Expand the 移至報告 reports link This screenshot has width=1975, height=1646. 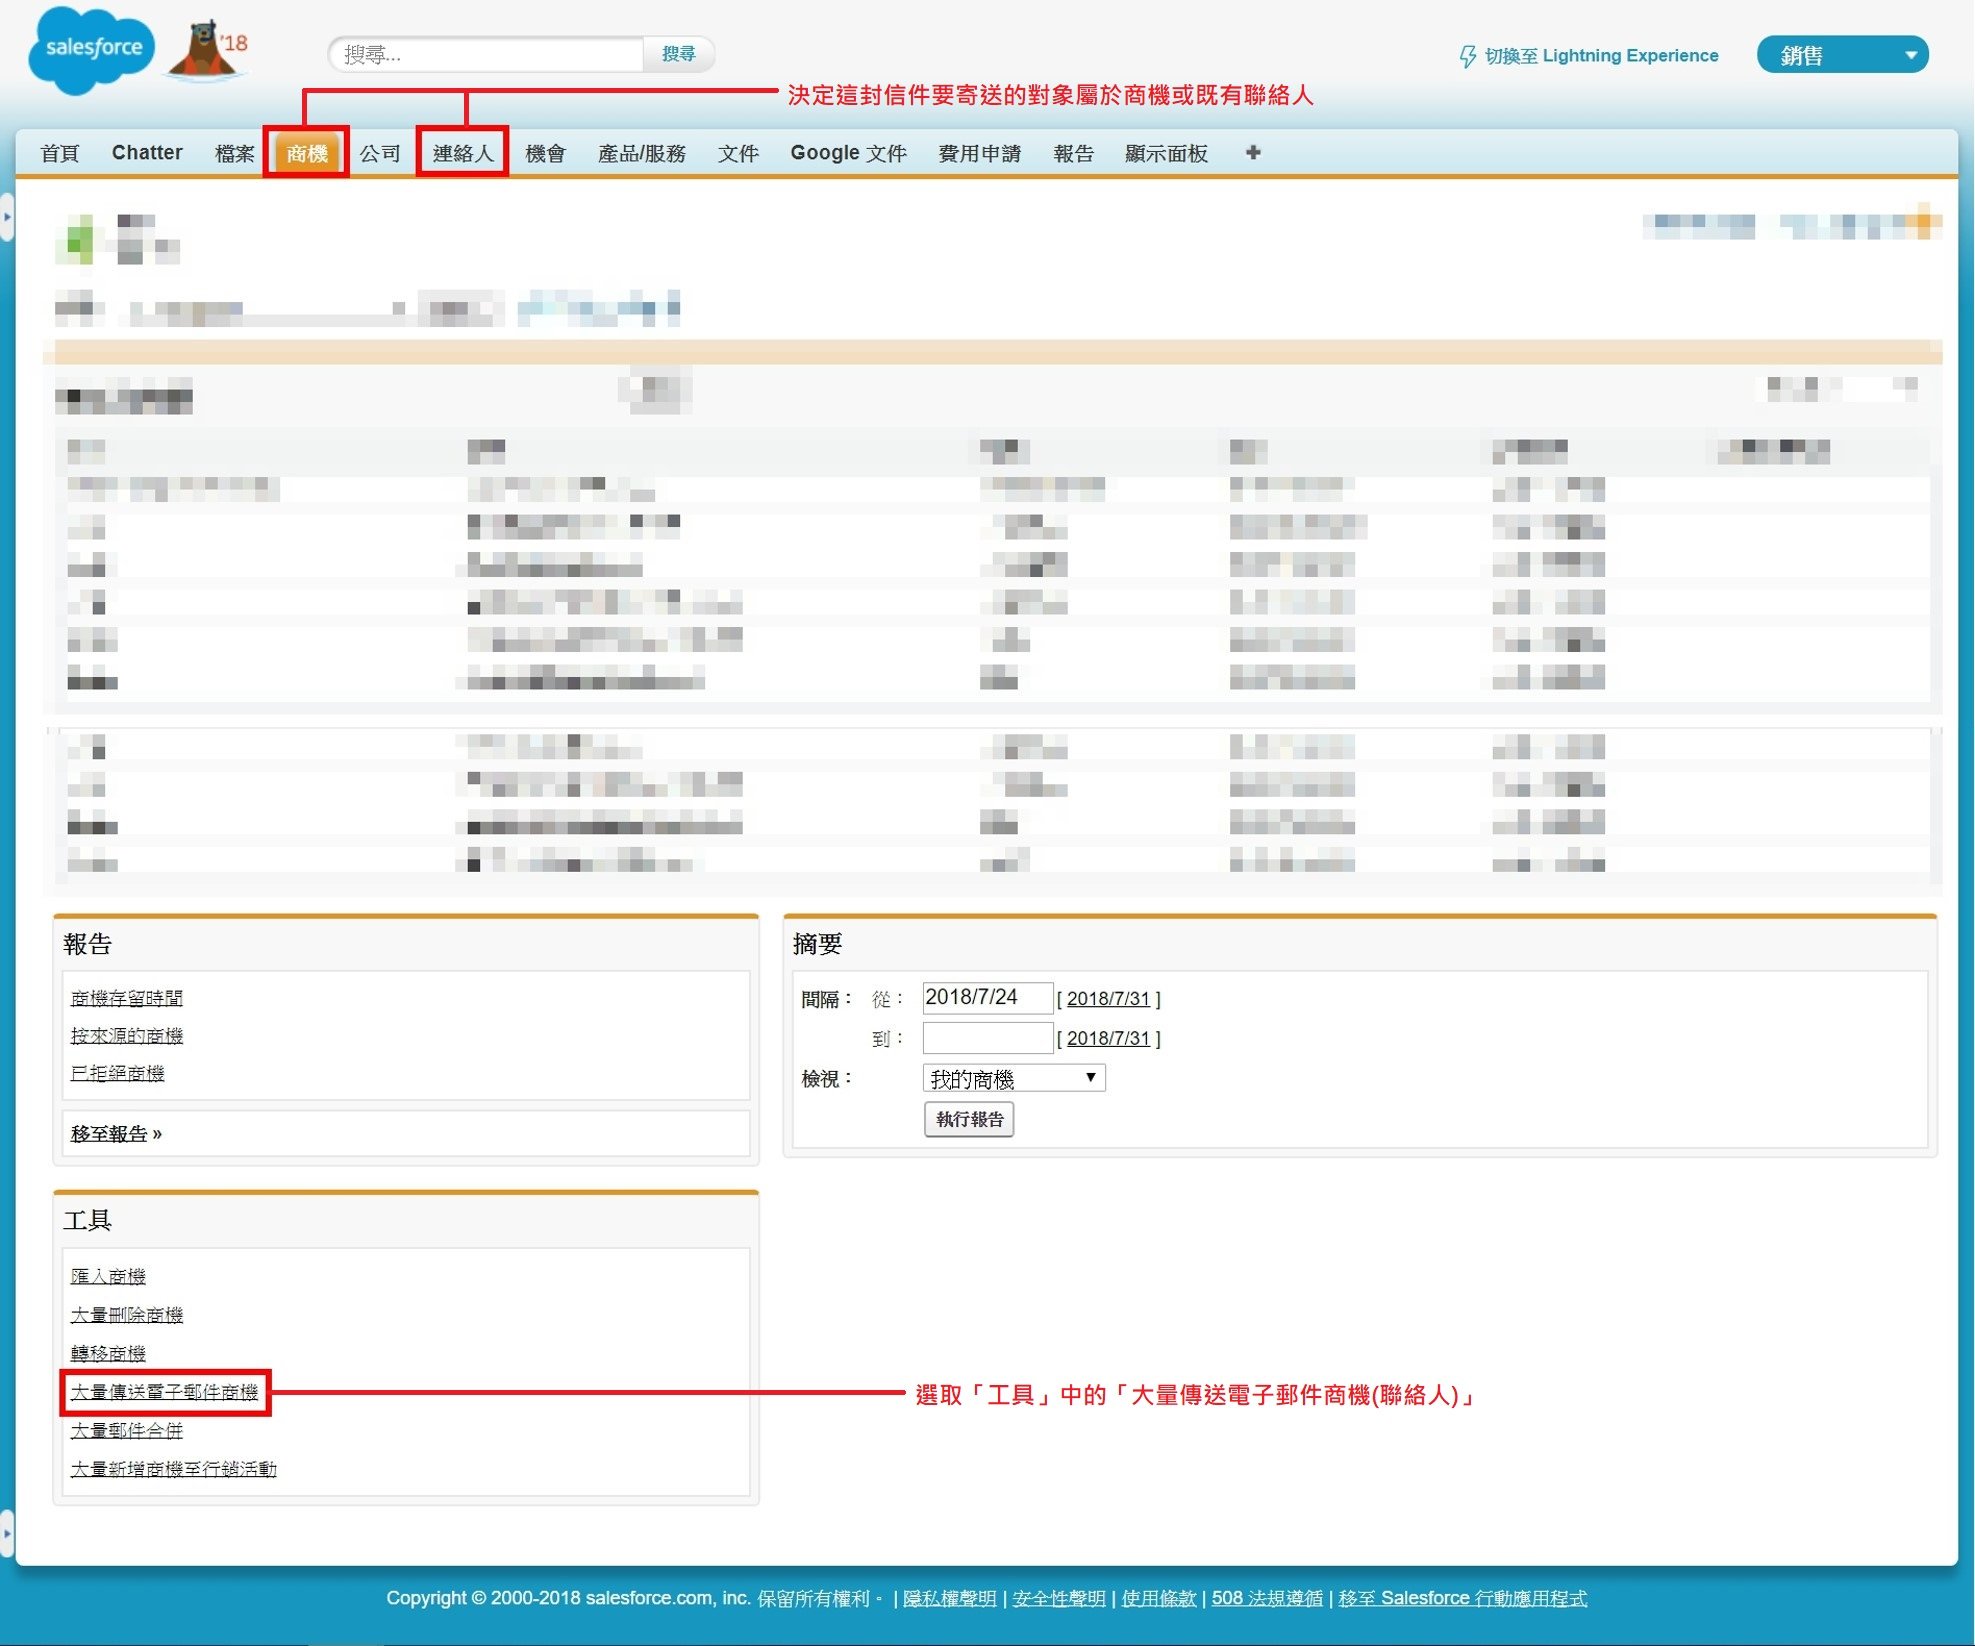click(x=116, y=1134)
